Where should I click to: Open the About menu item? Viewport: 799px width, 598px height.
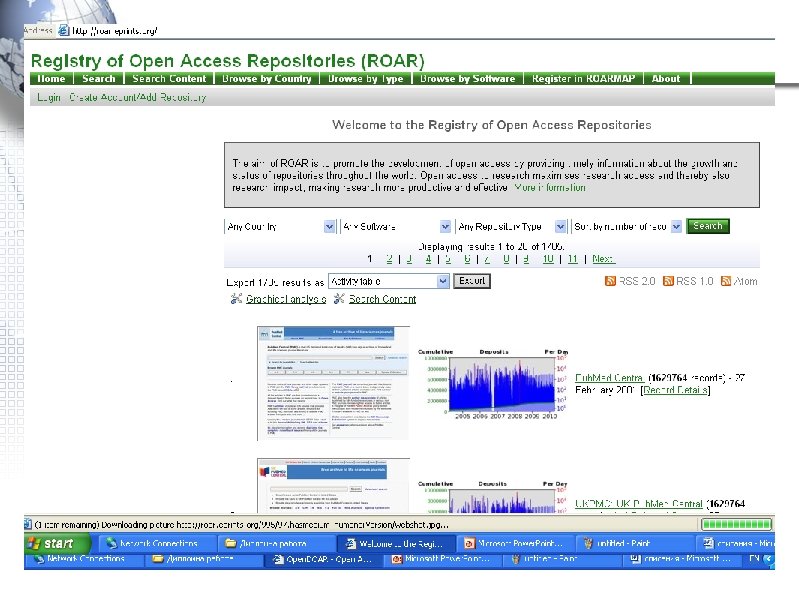665,78
